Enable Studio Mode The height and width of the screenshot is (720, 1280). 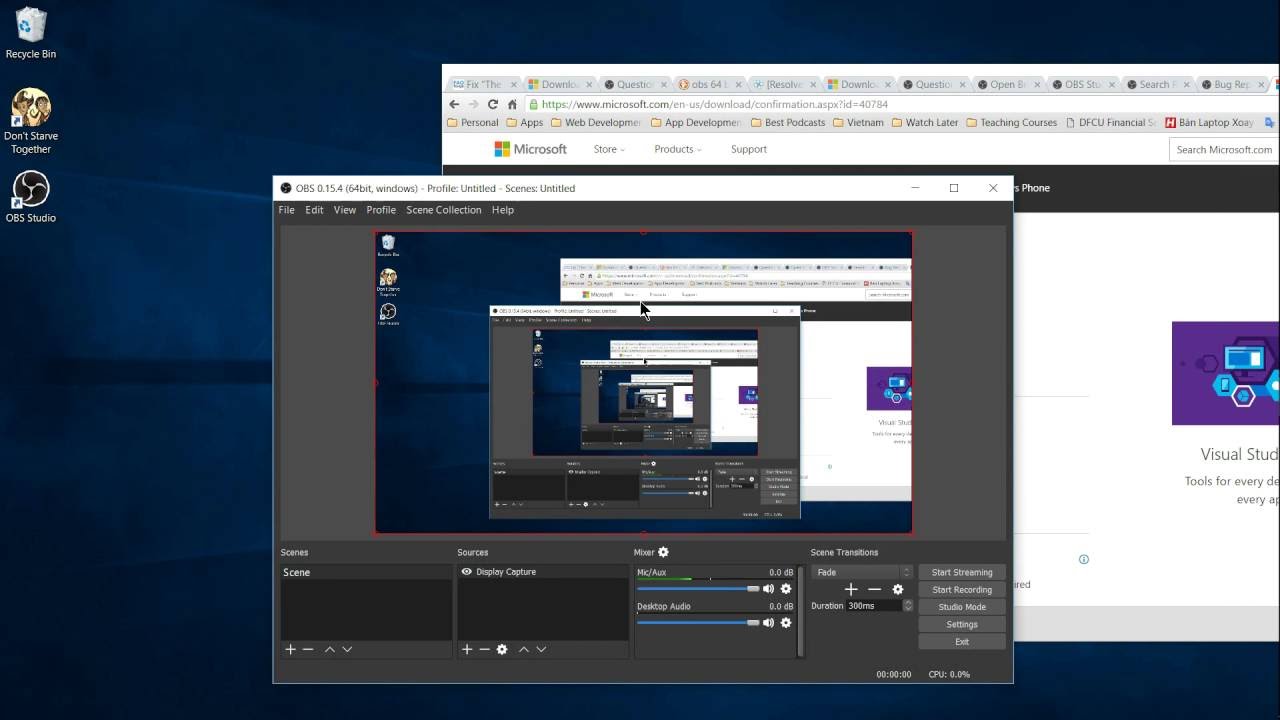962,607
